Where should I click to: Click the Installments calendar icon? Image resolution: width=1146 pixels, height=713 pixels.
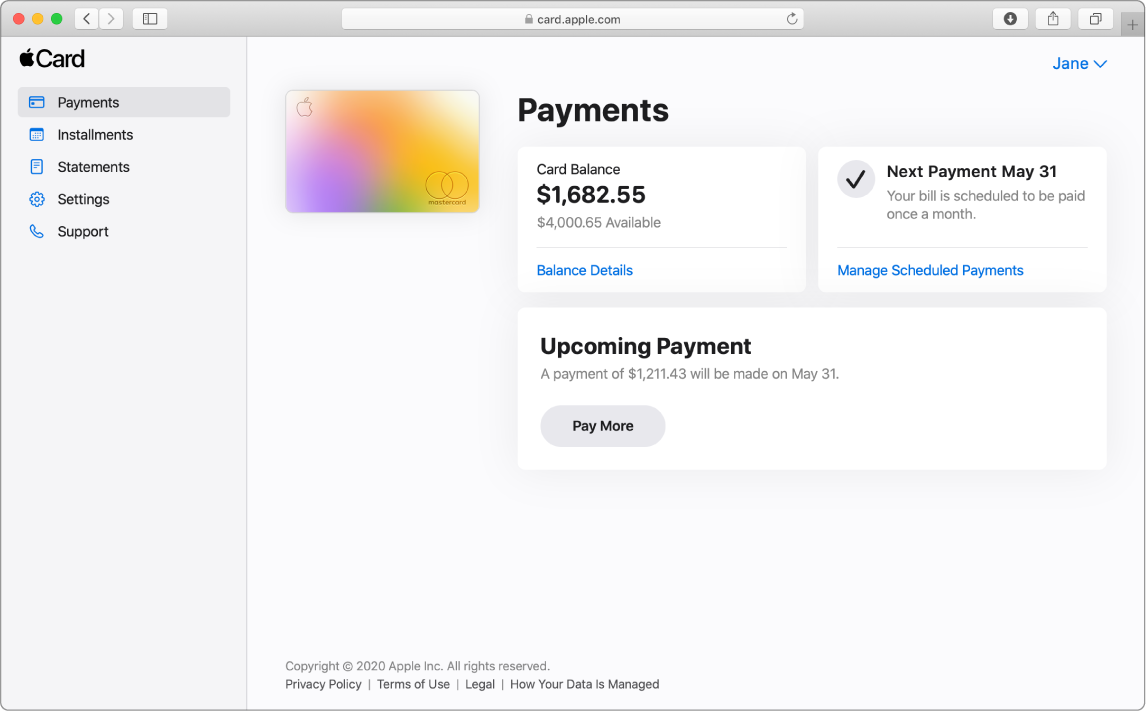point(37,135)
